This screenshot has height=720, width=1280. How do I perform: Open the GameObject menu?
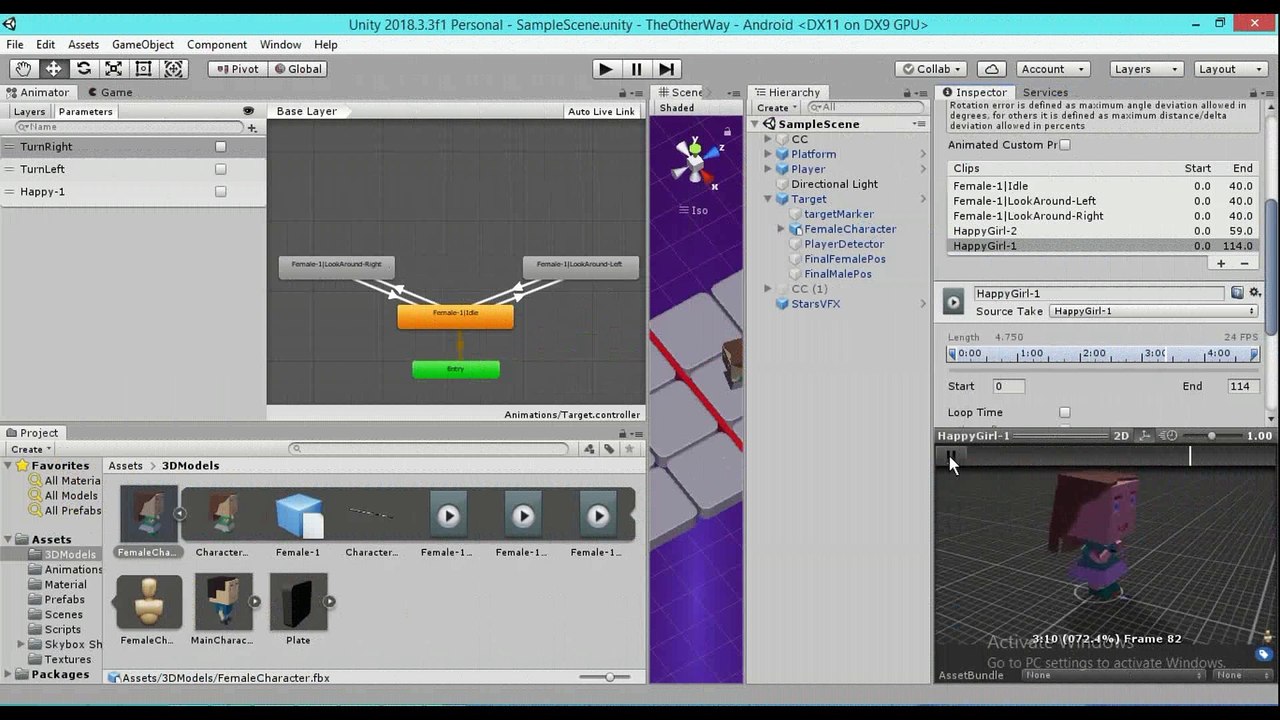pos(143,45)
